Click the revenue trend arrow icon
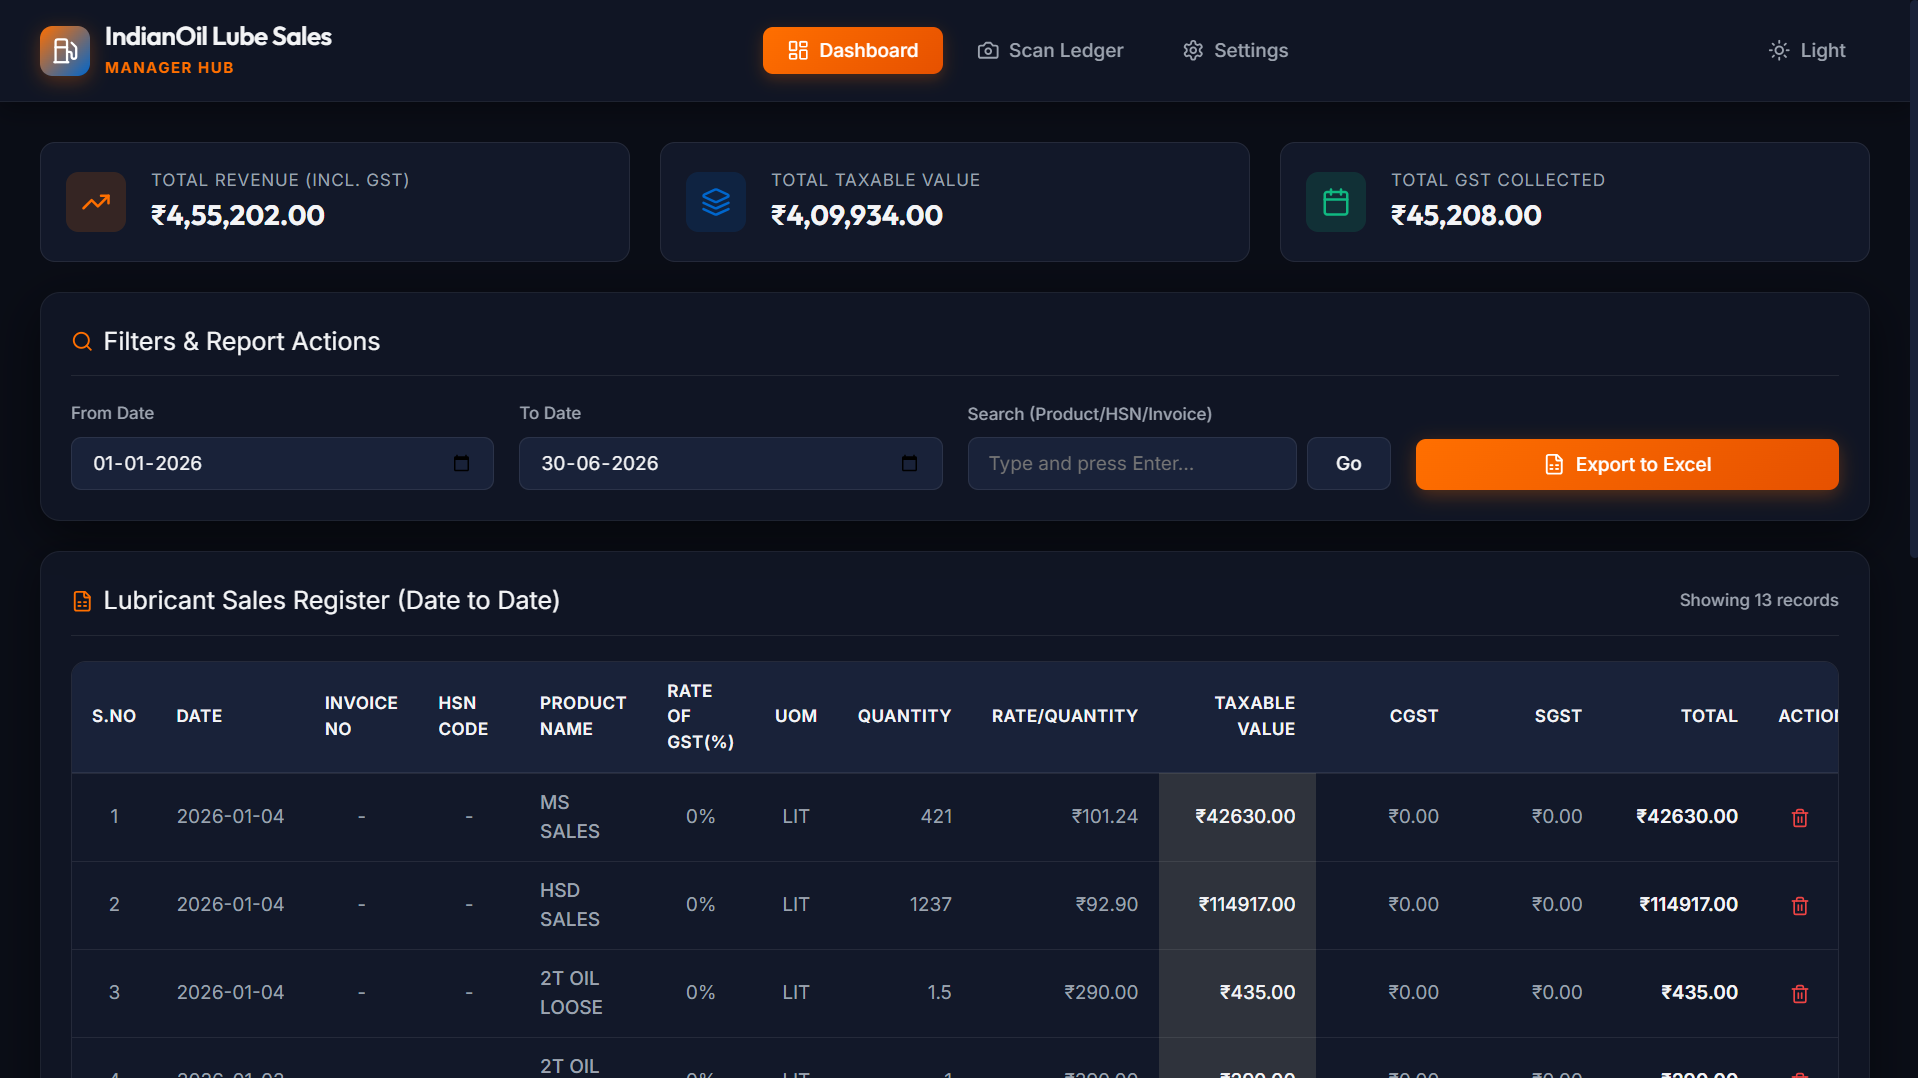Image resolution: width=1918 pixels, height=1078 pixels. [x=96, y=202]
